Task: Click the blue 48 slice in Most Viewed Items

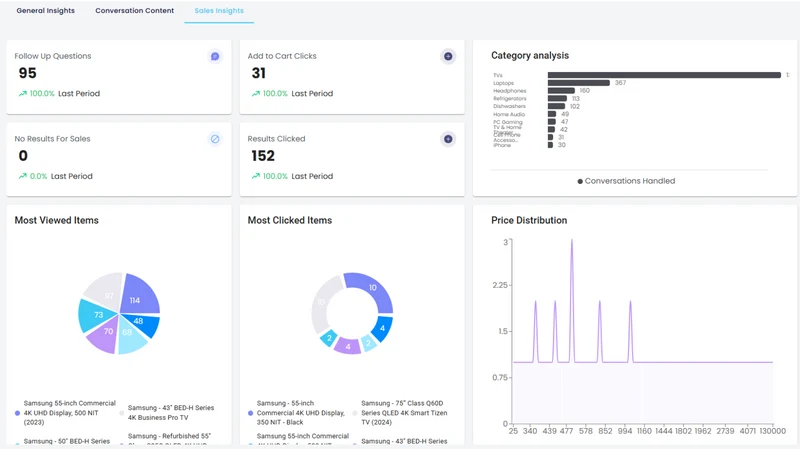Action: [x=143, y=324]
